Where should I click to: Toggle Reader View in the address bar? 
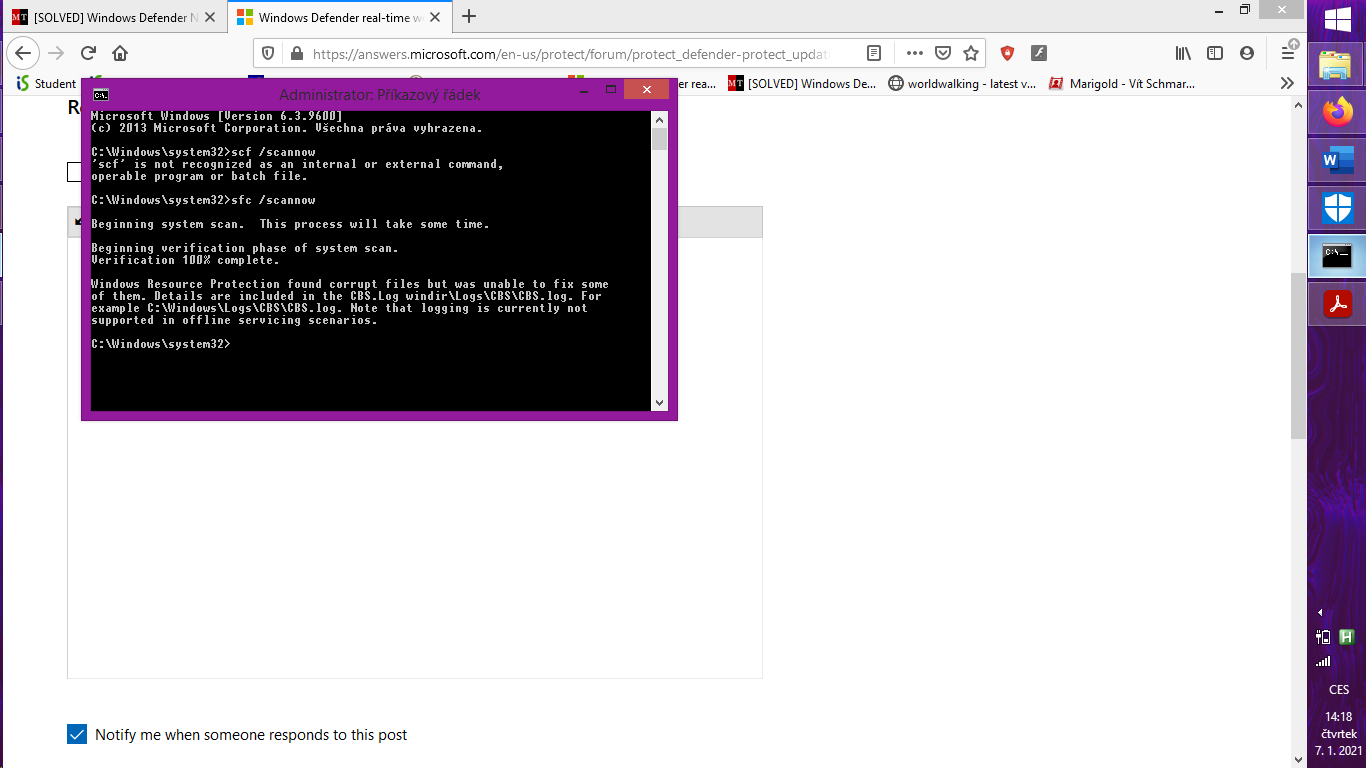(x=874, y=53)
